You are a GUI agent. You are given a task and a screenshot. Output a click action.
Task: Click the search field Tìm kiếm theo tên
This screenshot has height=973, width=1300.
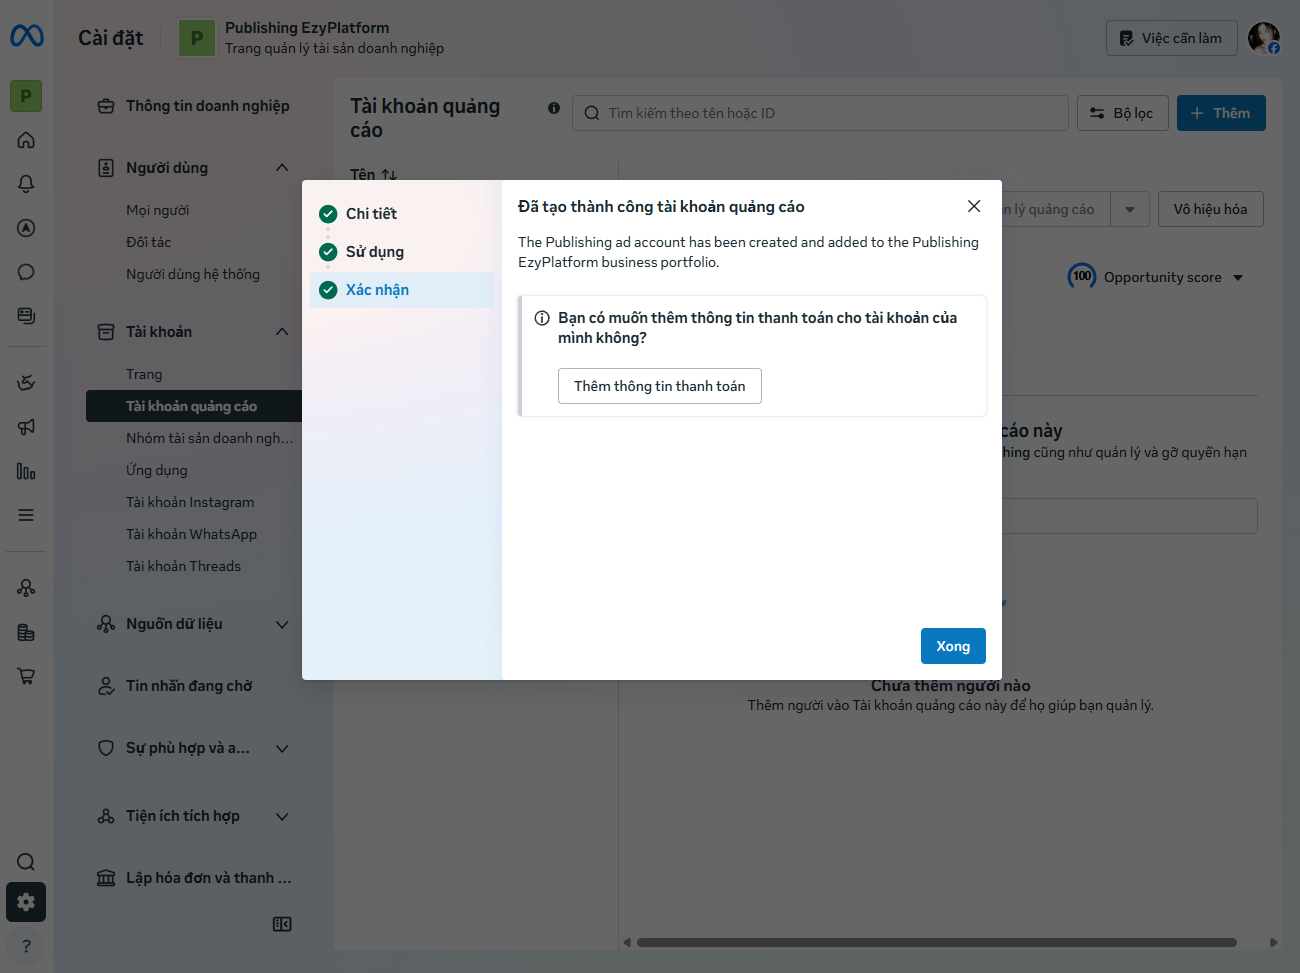coord(820,113)
